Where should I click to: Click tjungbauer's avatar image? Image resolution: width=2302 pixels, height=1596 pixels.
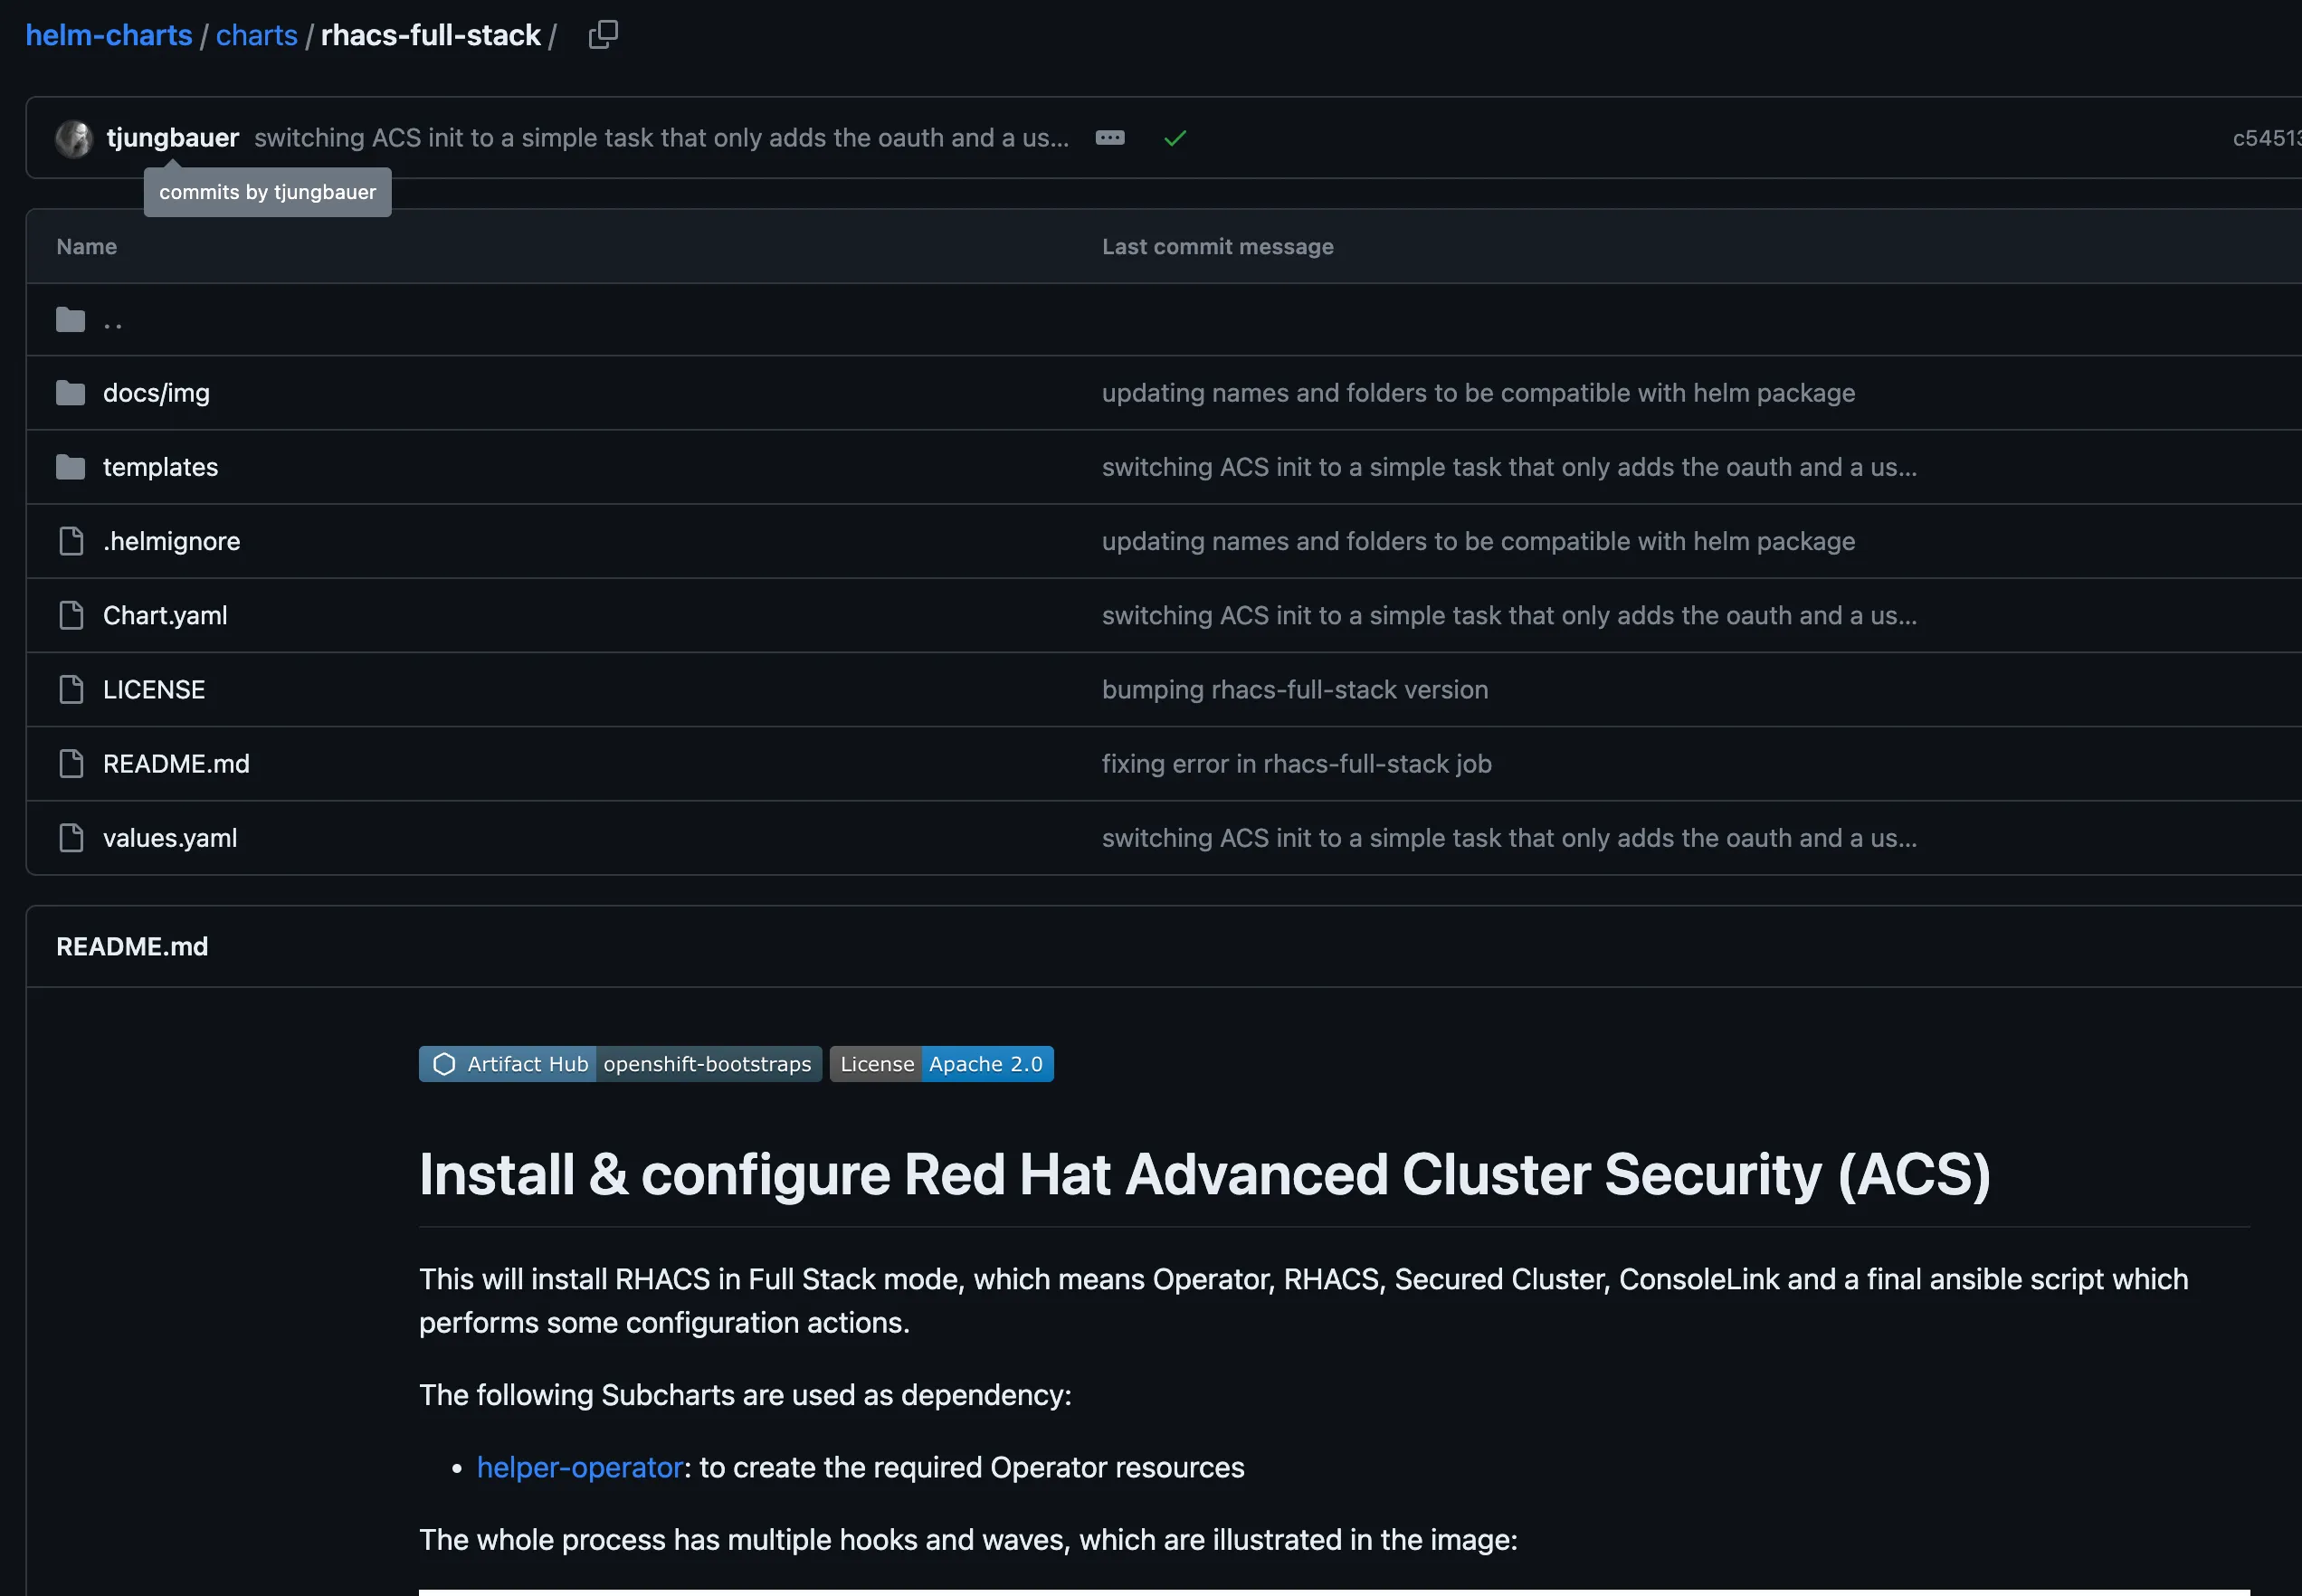(x=74, y=138)
